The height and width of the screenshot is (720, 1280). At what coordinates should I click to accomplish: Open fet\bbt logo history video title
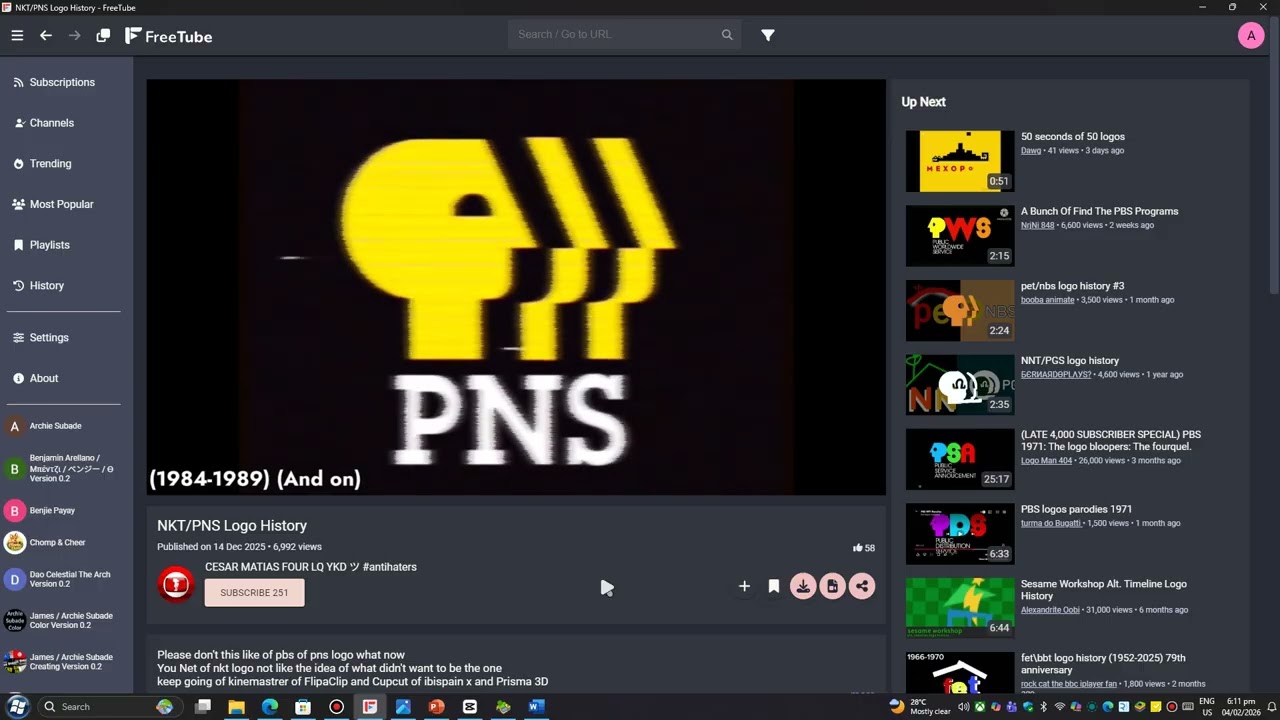(x=1103, y=664)
